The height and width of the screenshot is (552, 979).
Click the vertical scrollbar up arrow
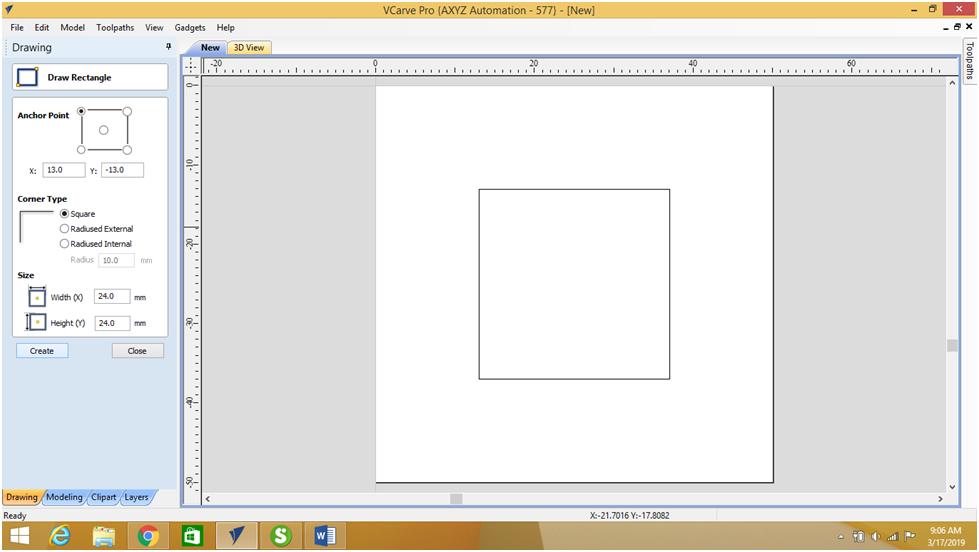tap(952, 82)
